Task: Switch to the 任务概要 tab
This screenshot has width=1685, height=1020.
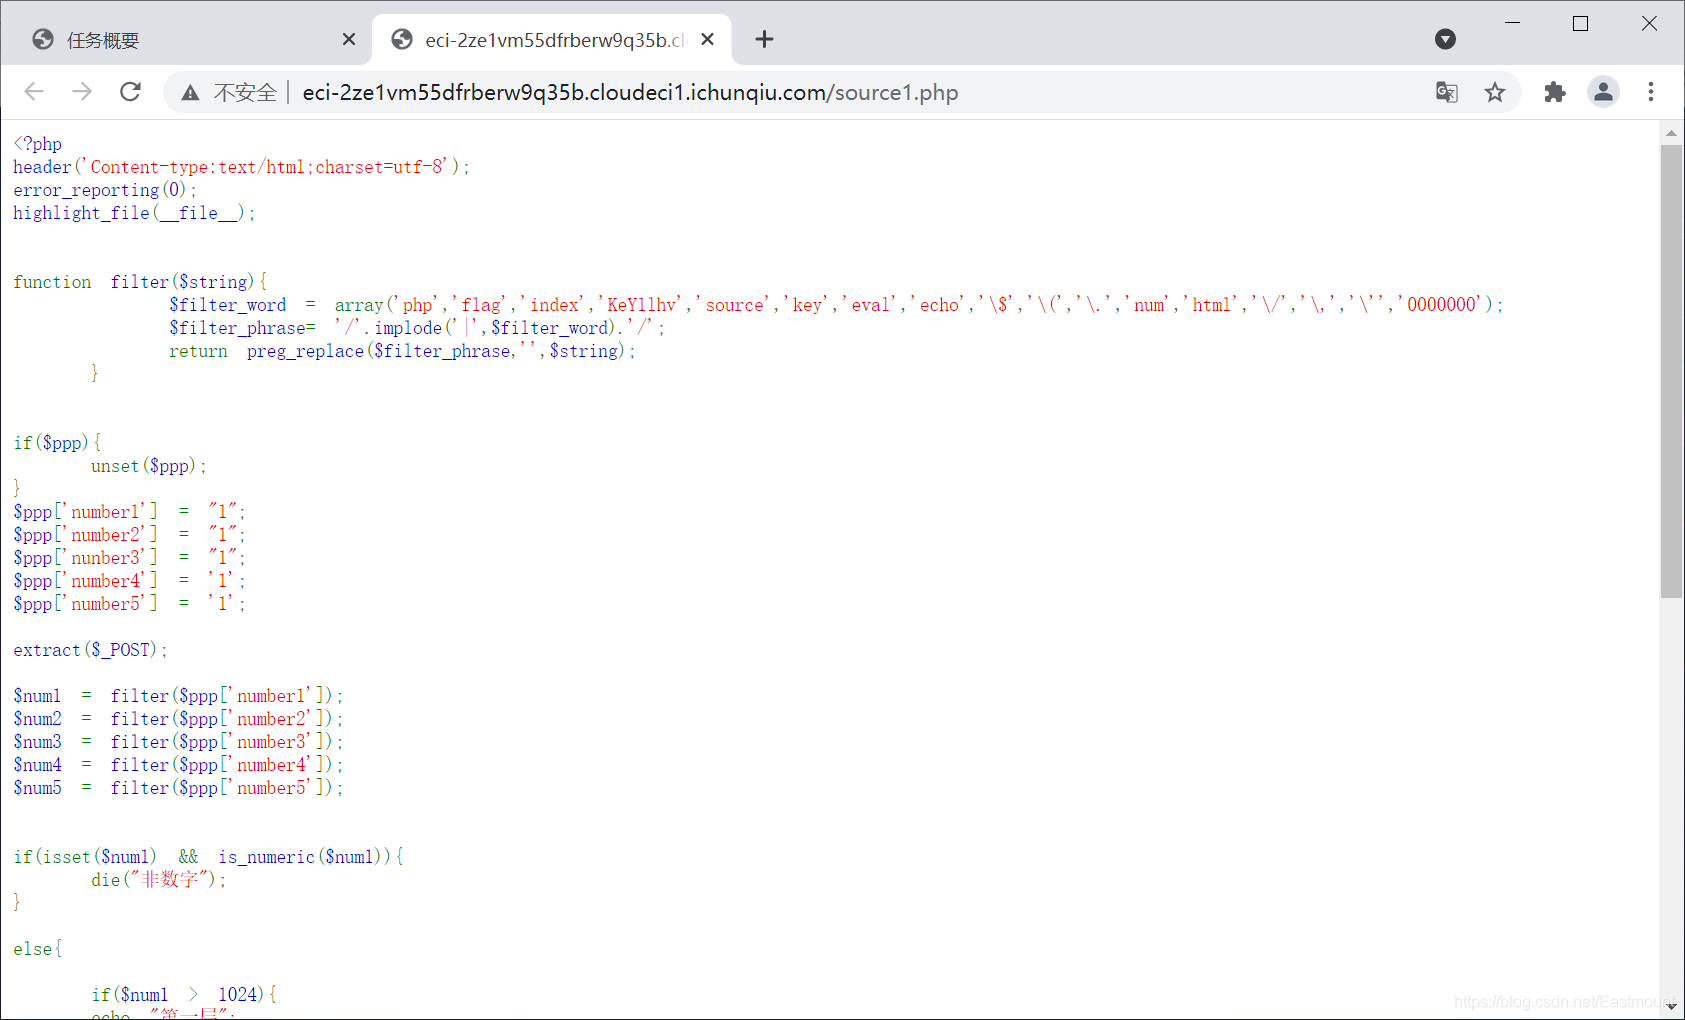Action: click(x=188, y=40)
